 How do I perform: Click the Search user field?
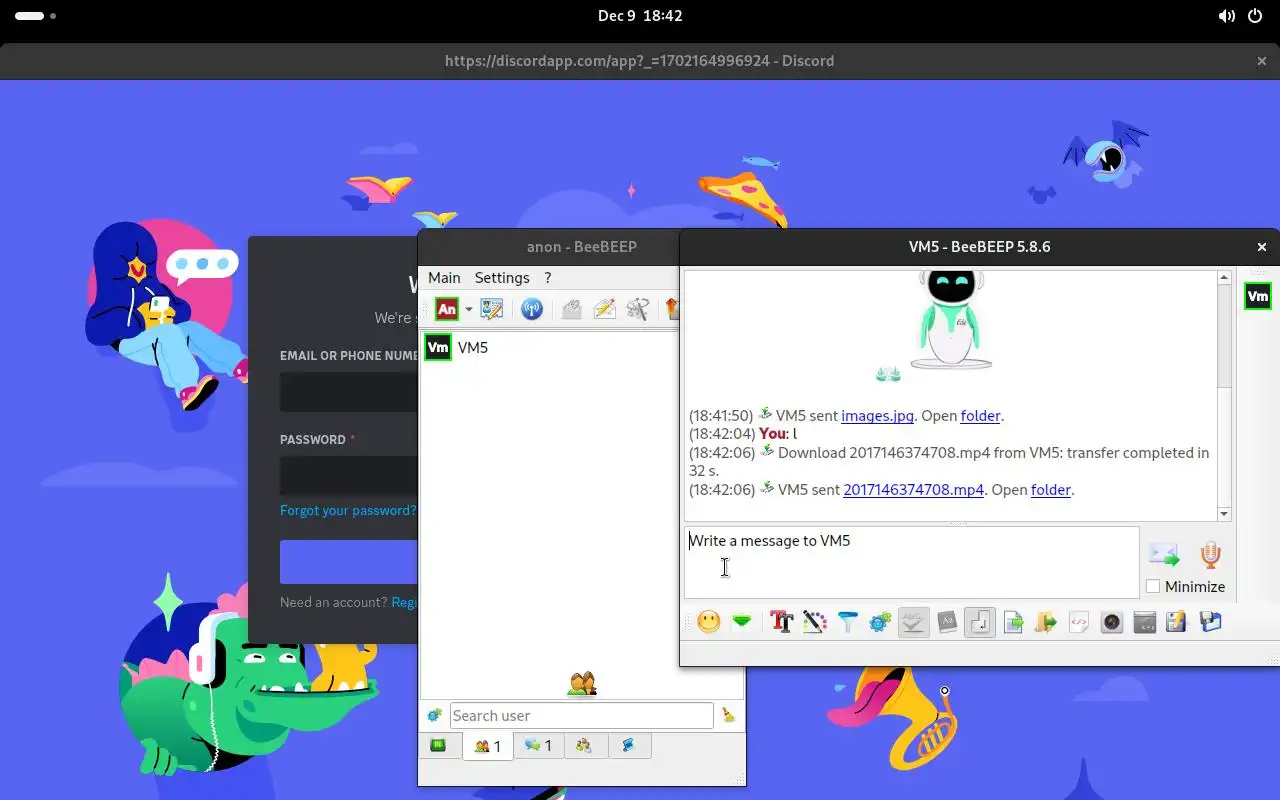pos(581,716)
